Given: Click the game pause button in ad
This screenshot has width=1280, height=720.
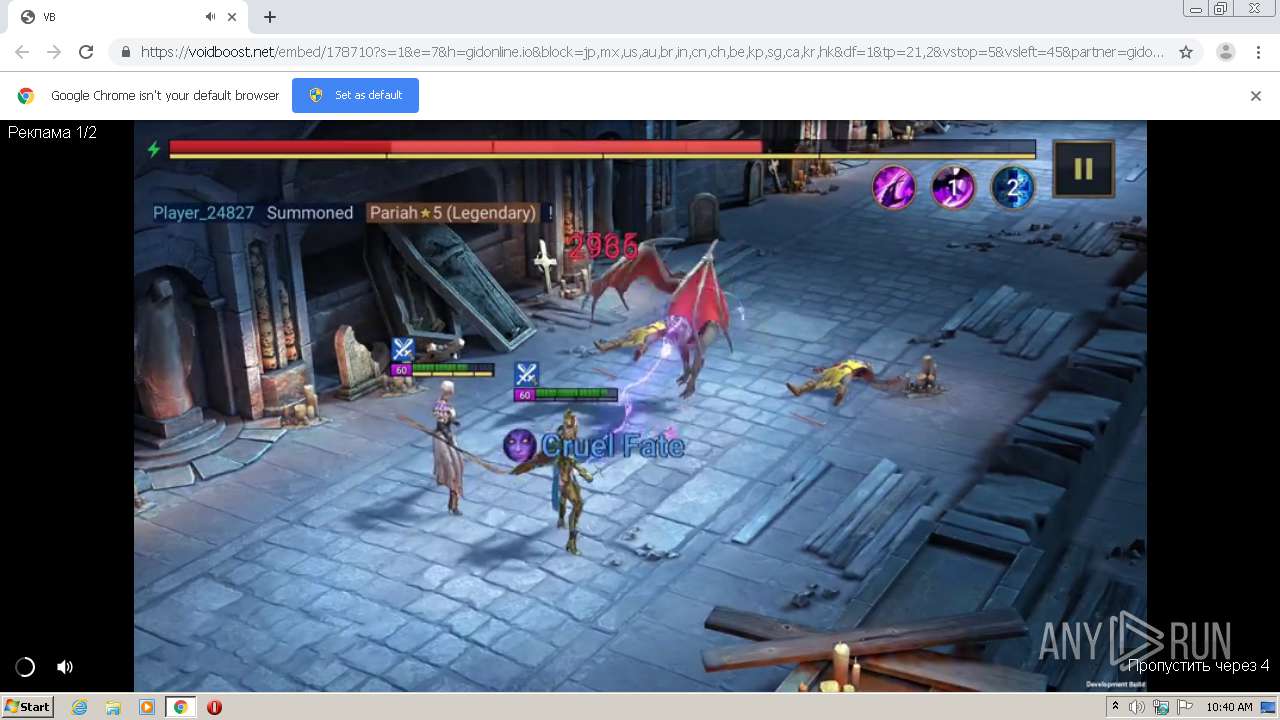Looking at the screenshot, I should 1083,168.
